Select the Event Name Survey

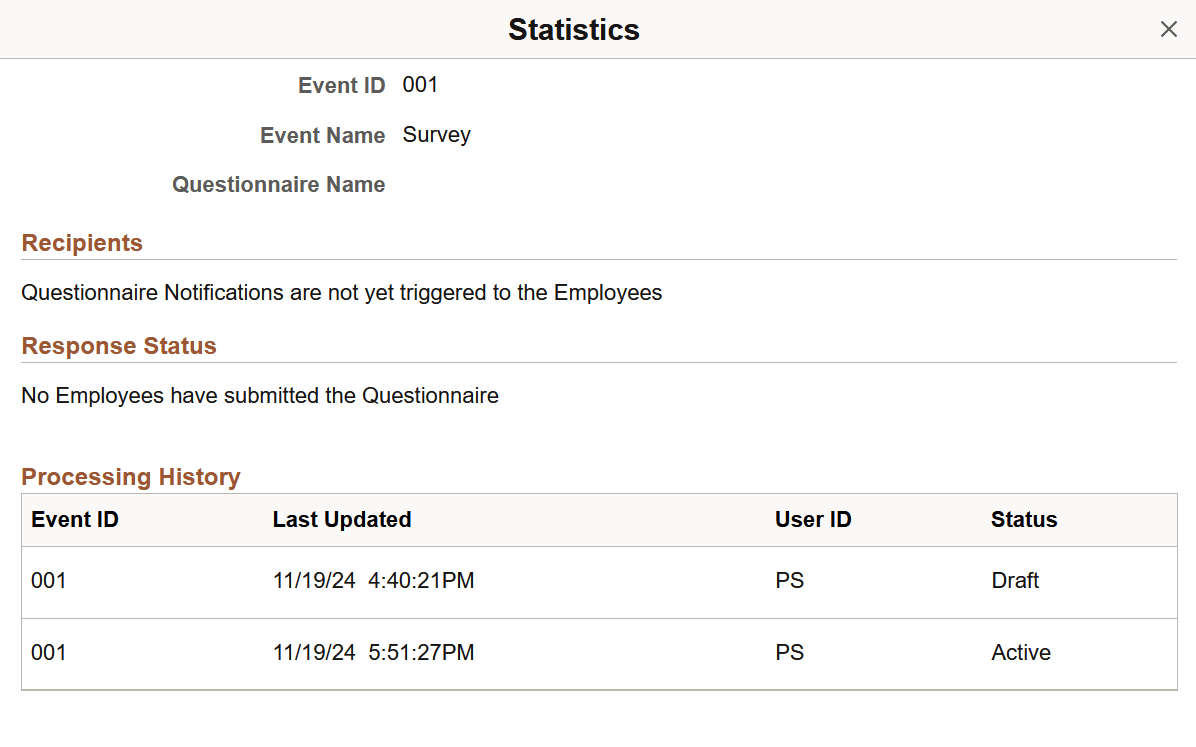[x=437, y=135]
